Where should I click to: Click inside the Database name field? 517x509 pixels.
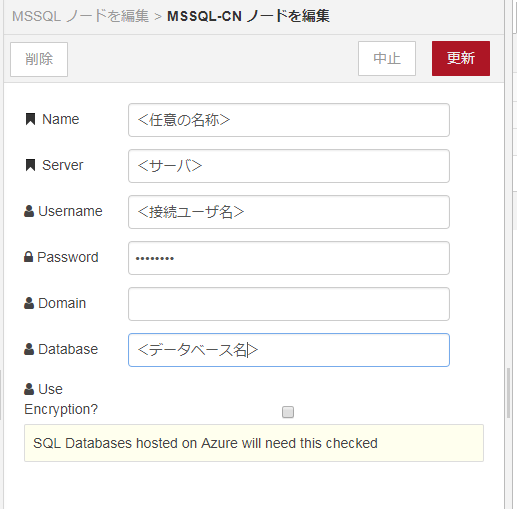pos(289,350)
